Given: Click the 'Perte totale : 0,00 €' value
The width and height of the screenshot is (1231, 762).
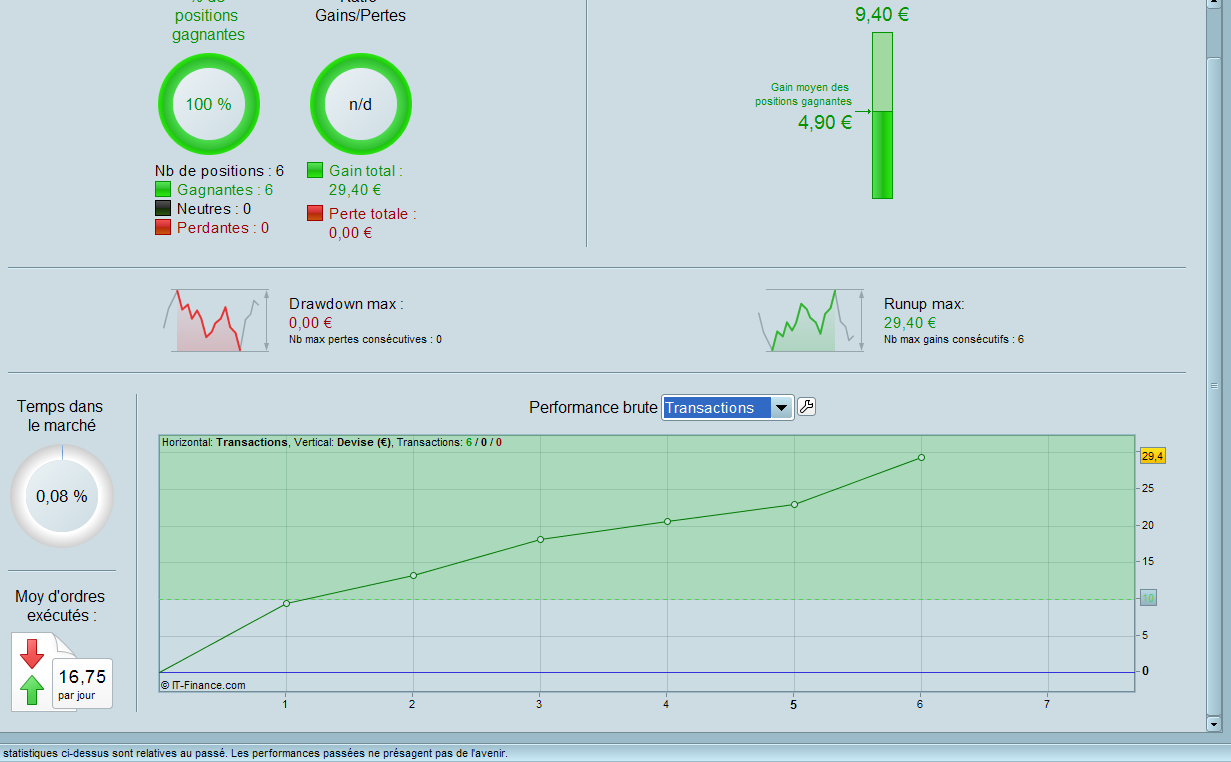Looking at the screenshot, I should (x=350, y=233).
